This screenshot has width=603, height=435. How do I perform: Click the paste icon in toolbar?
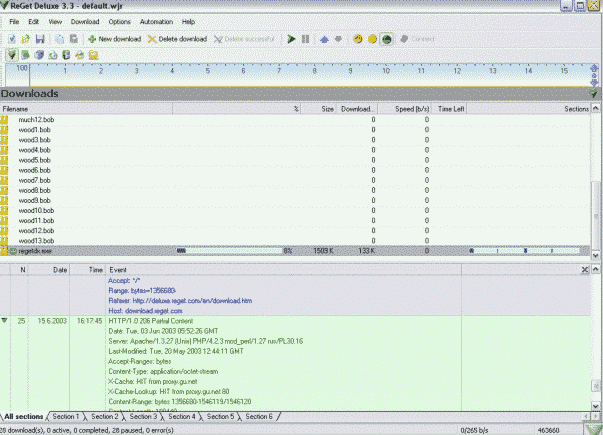pos(73,39)
